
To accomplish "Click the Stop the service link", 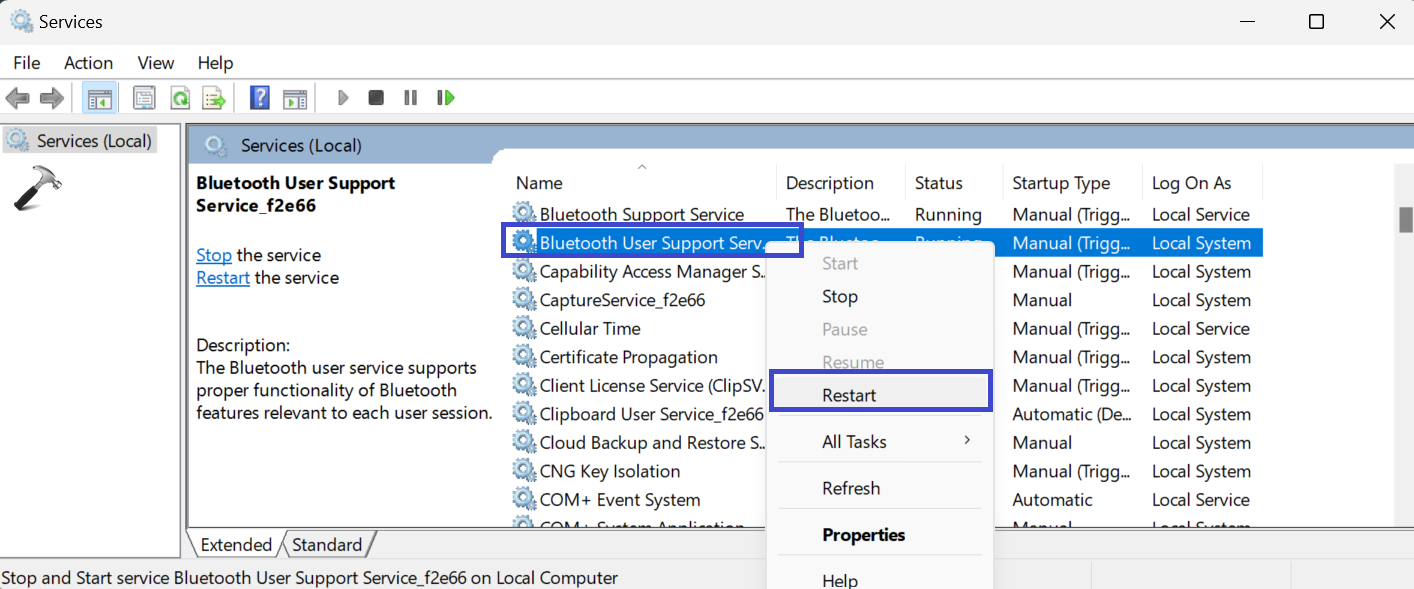I will coord(214,255).
